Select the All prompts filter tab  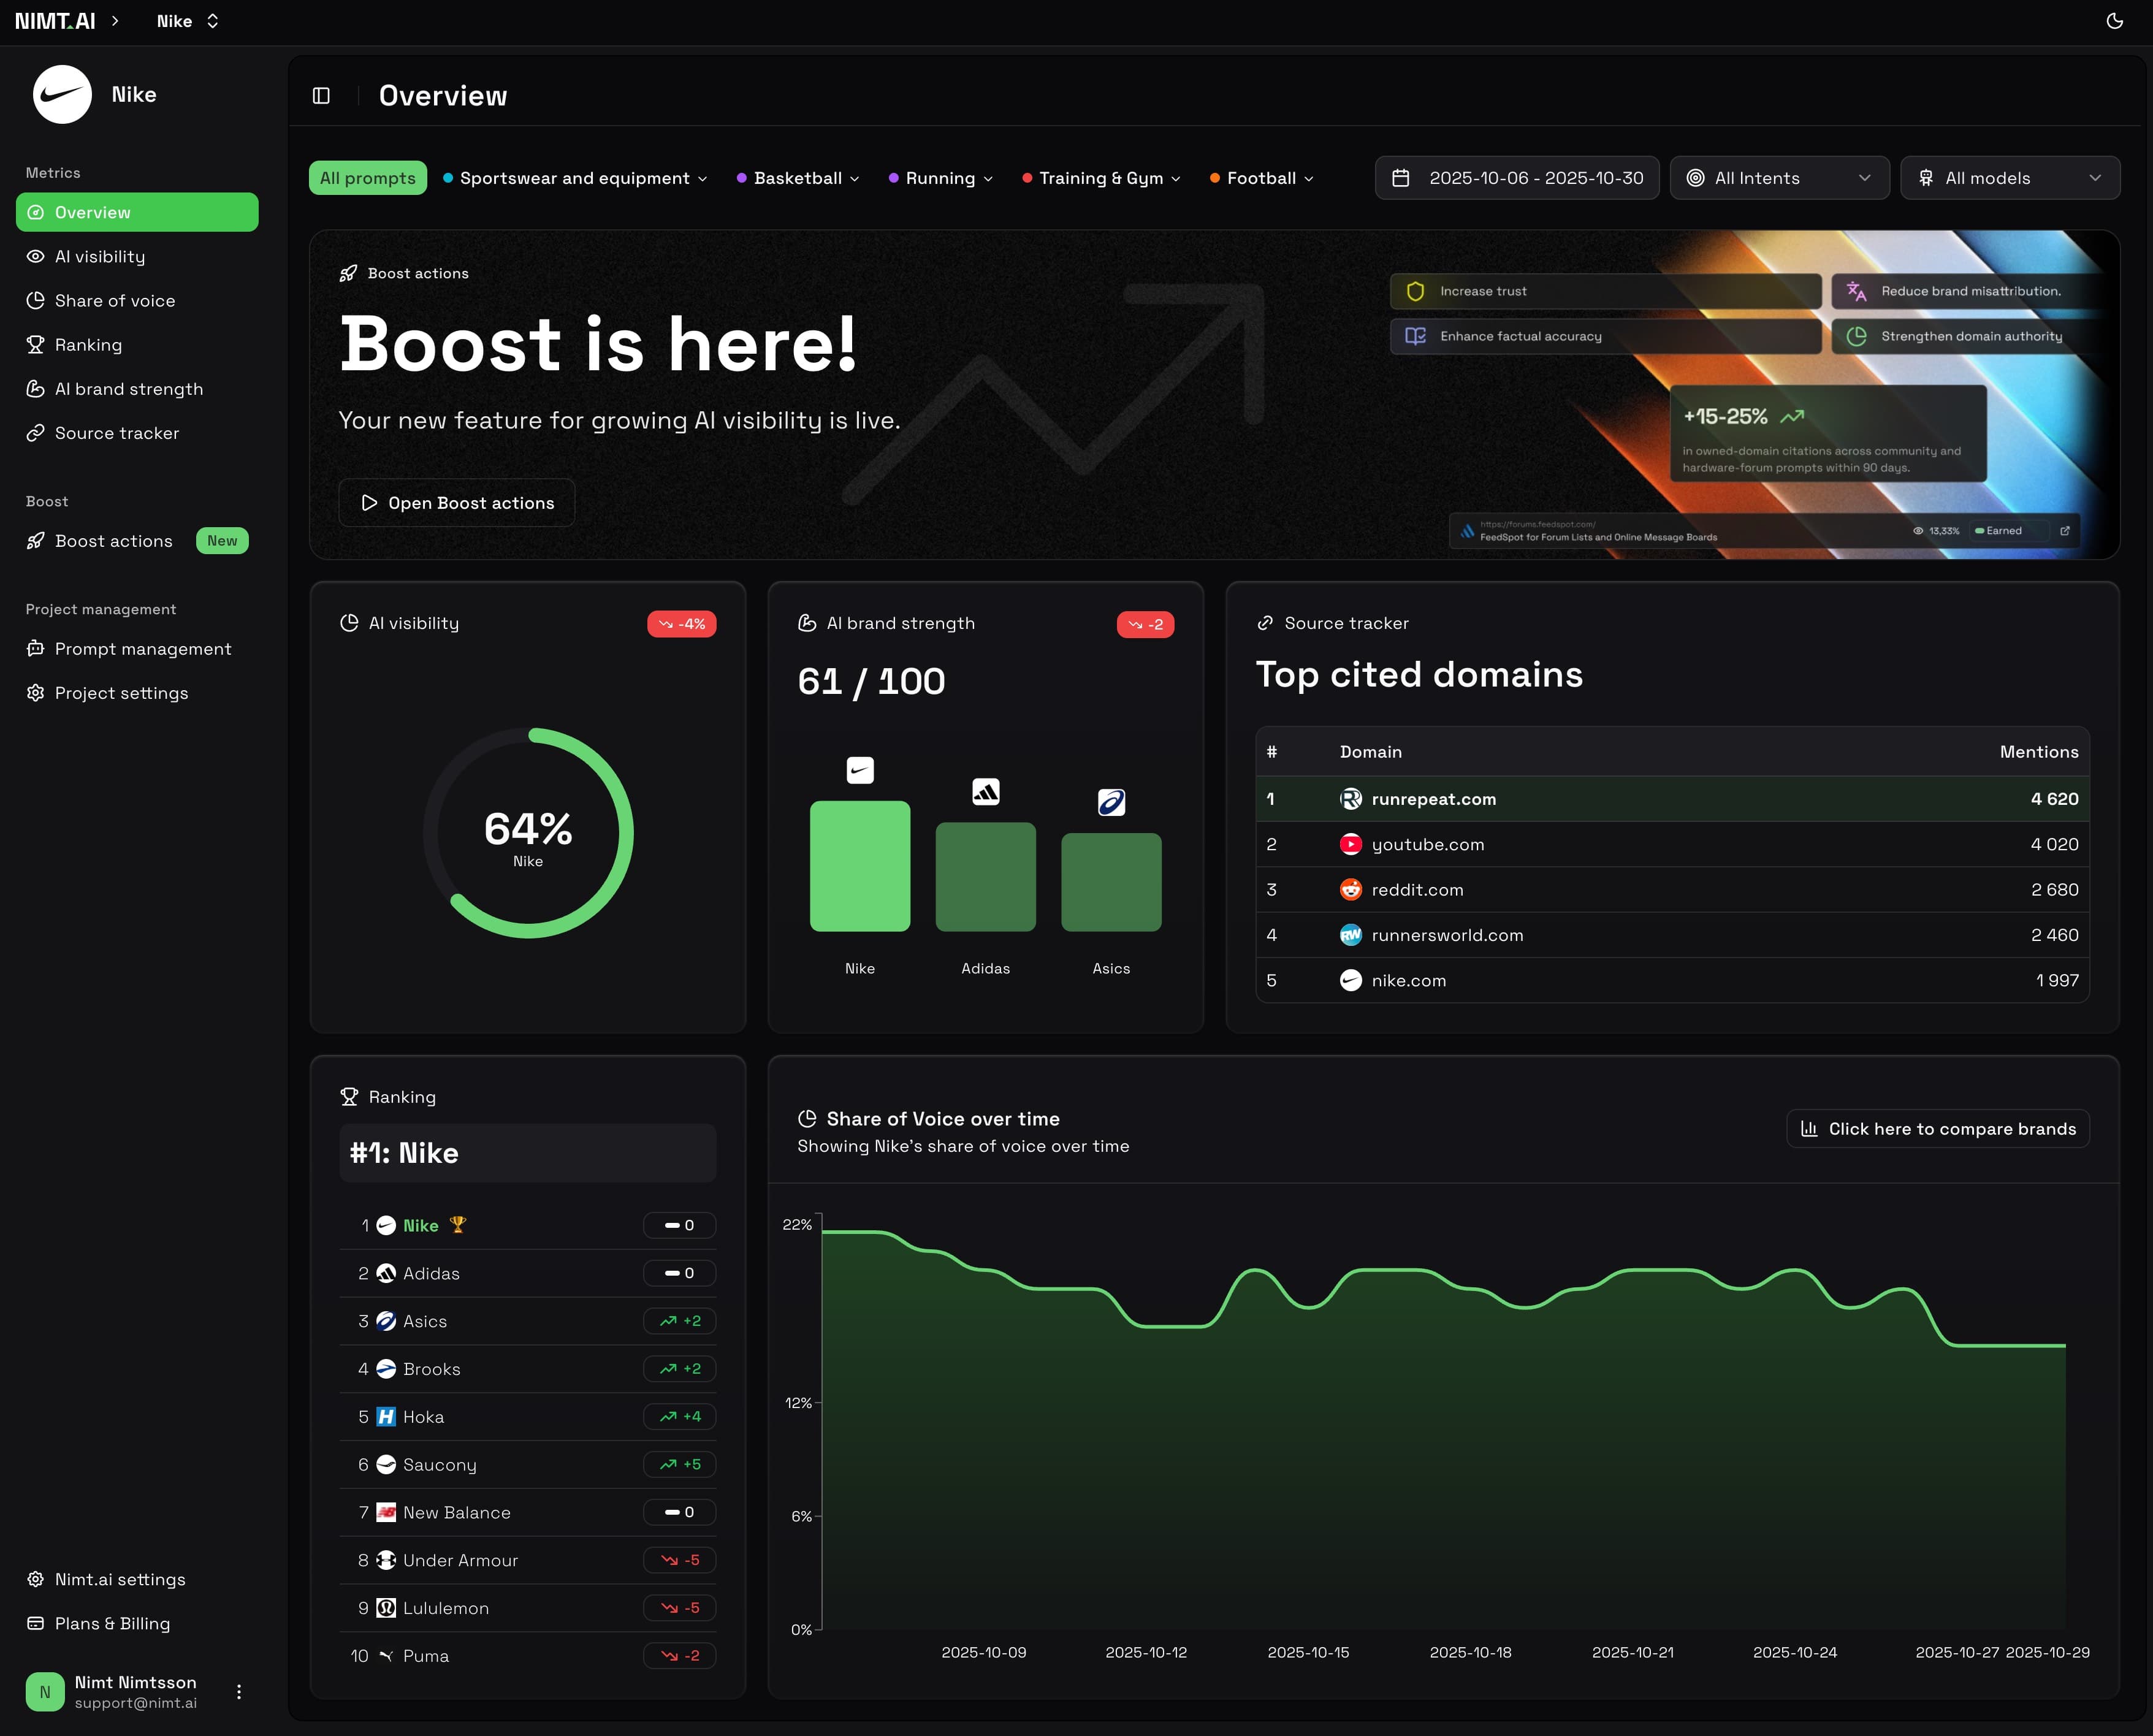coord(367,177)
